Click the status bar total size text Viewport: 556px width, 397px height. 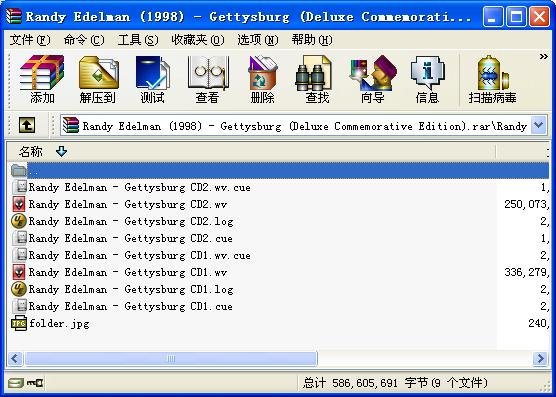pyautogui.click(x=395, y=383)
